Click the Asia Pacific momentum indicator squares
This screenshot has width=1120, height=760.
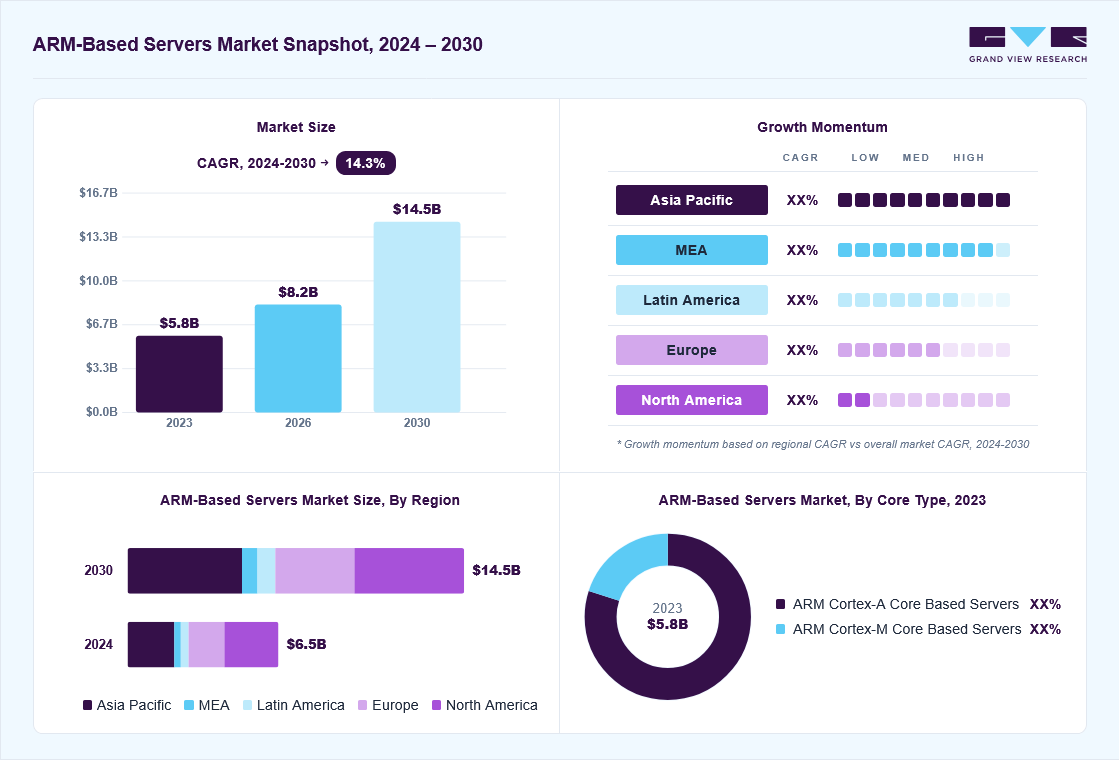(x=924, y=200)
